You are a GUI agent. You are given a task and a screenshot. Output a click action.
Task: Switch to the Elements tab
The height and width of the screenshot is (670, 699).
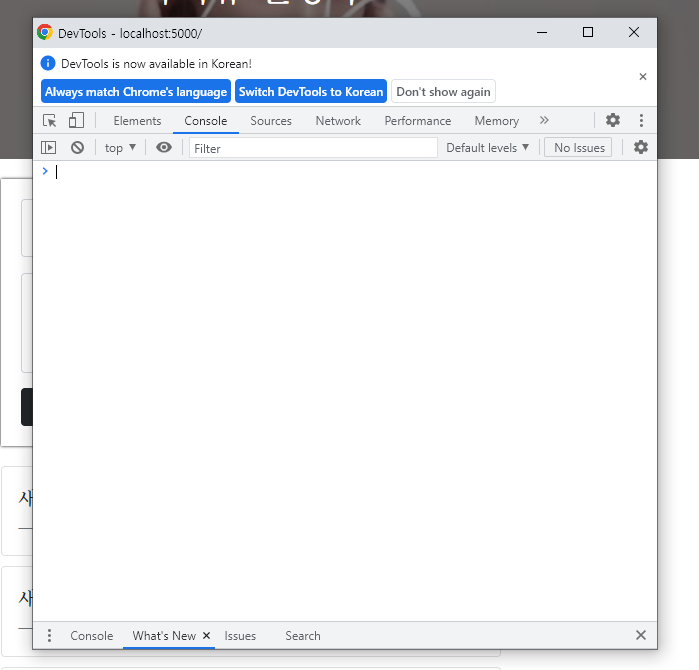point(137,121)
